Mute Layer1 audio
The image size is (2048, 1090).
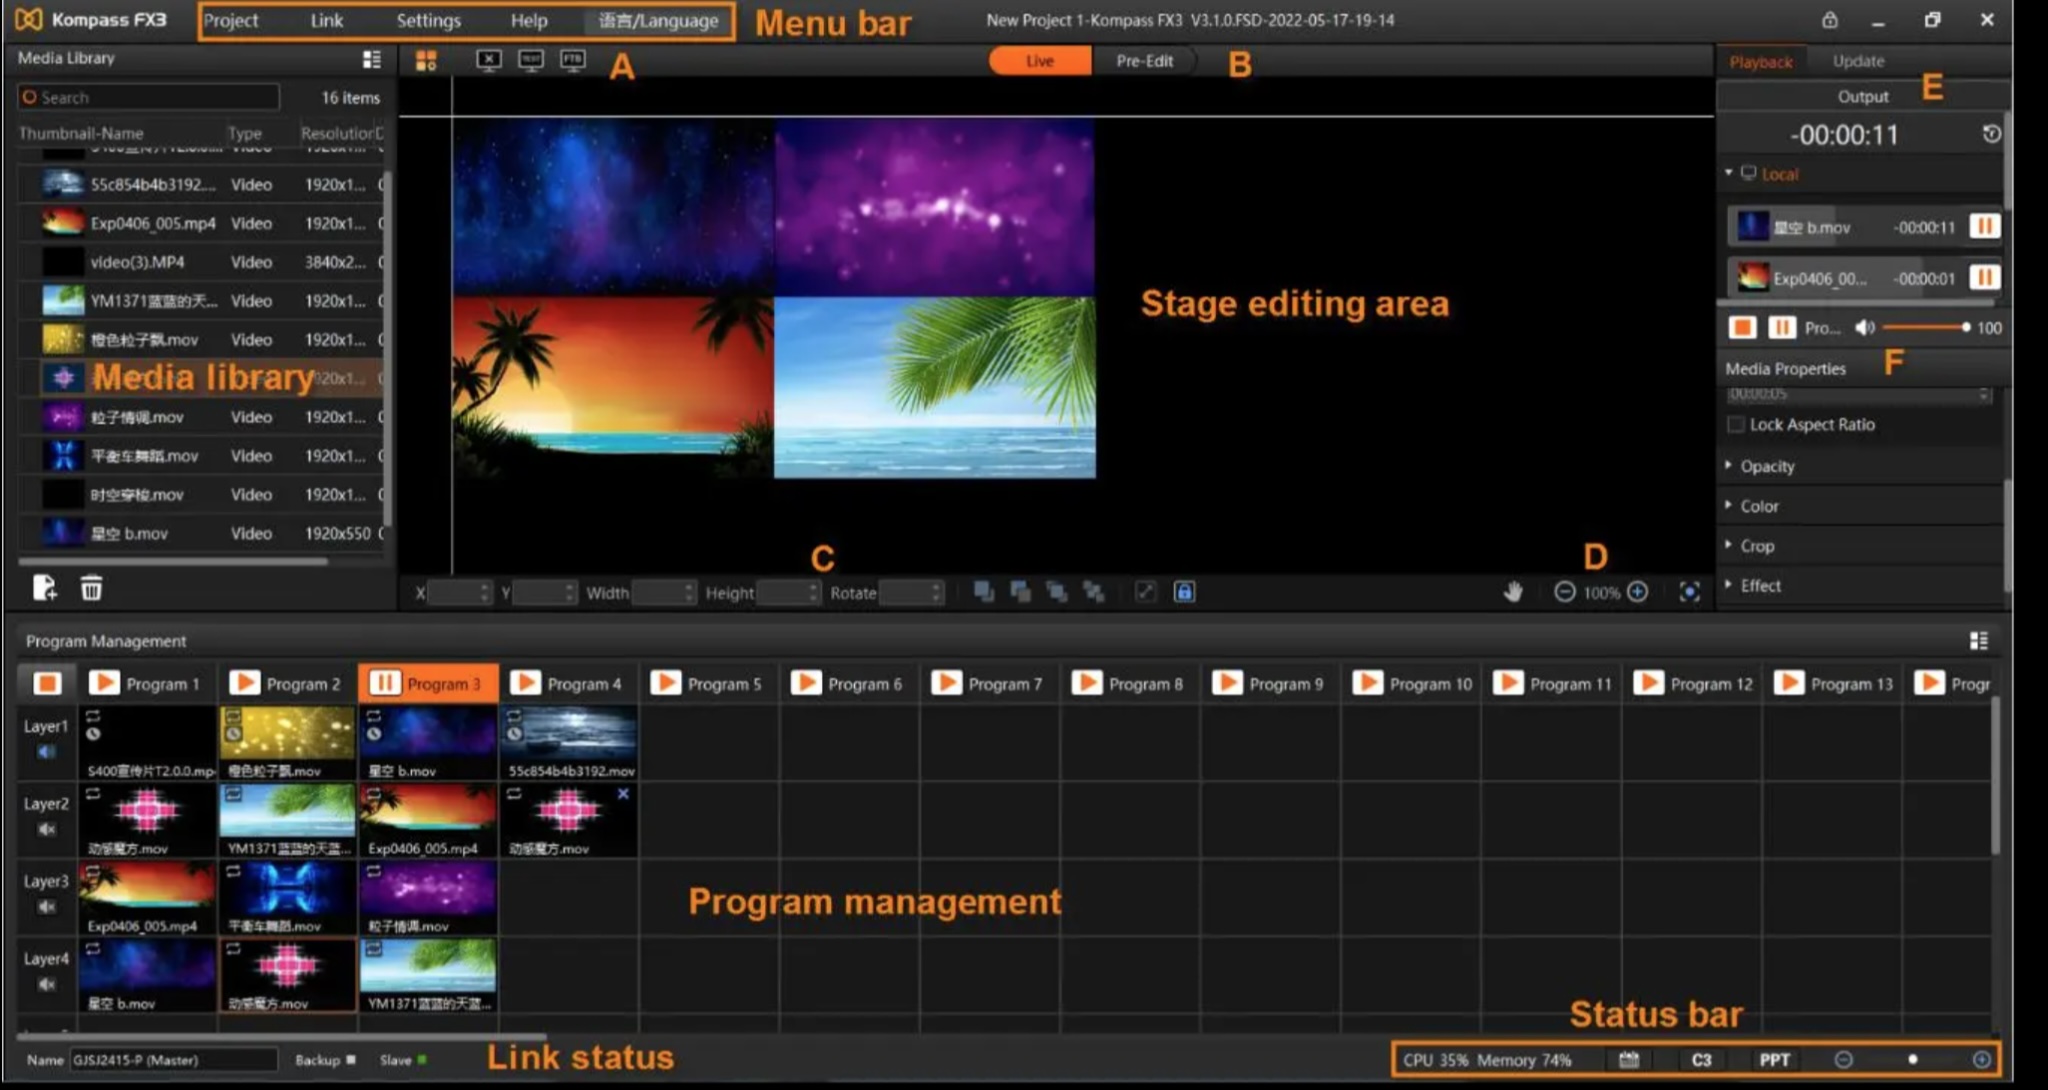[x=46, y=752]
